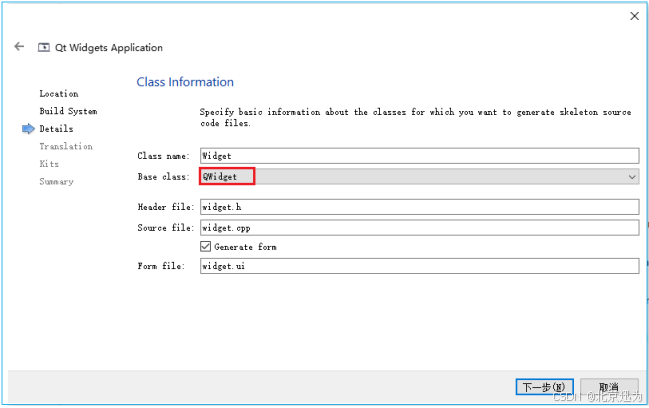Click into the Form file input field
Viewport: 649px width, 408px height.
419,266
